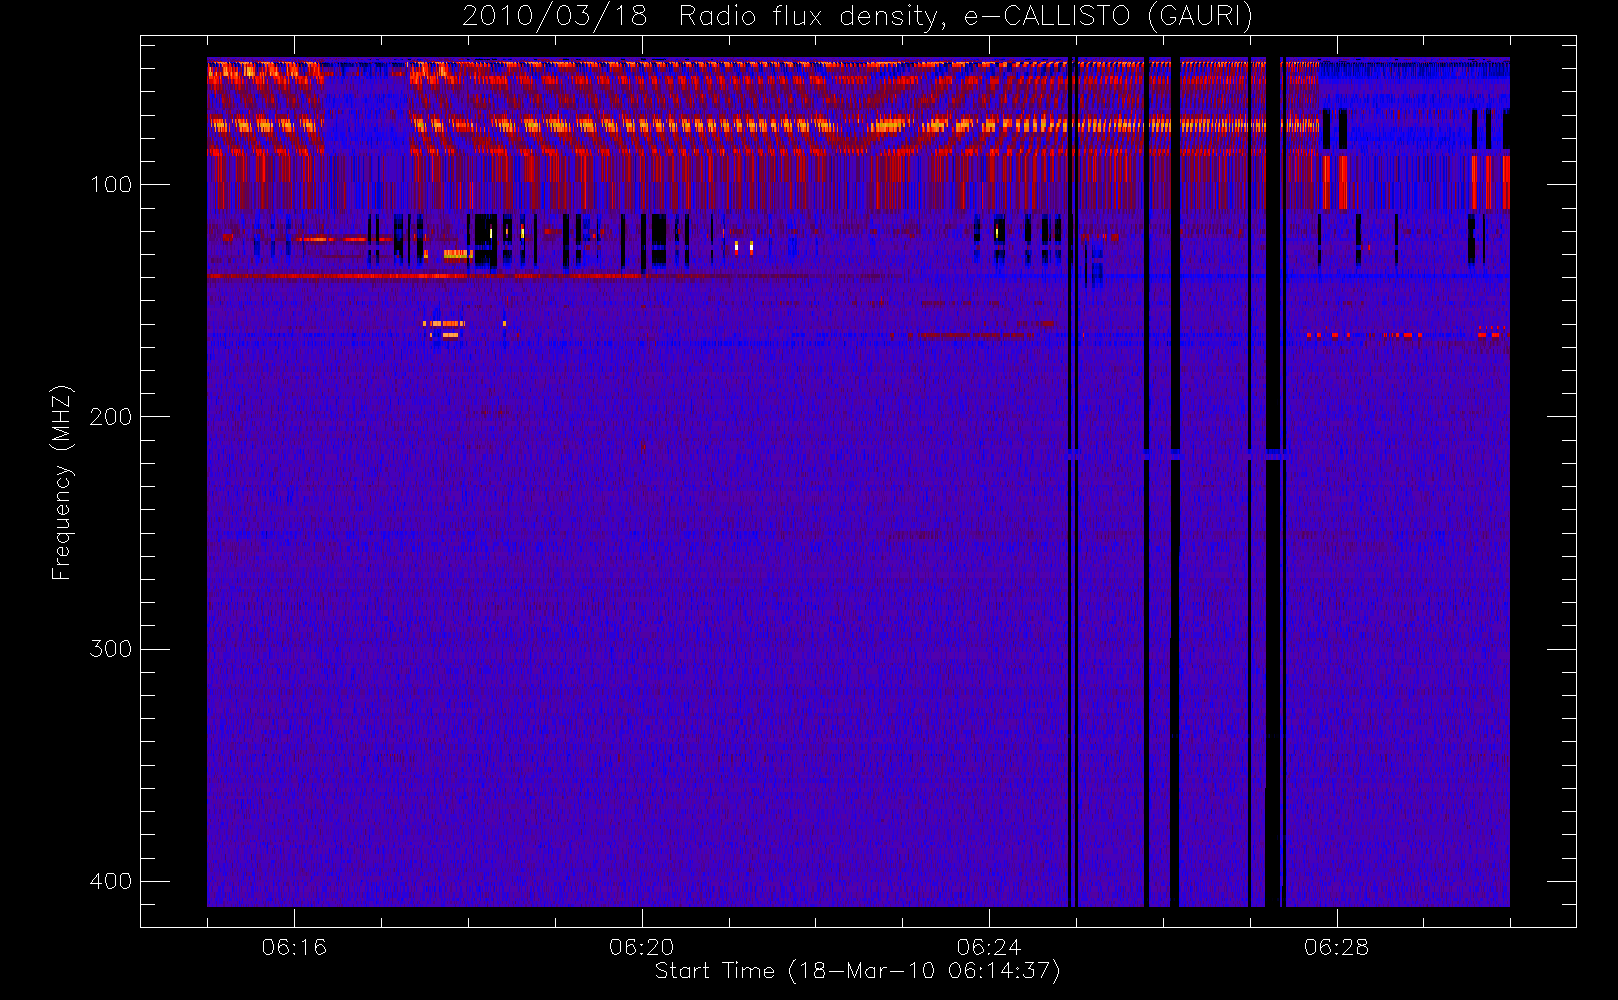Click the 06:20 time tick label
This screenshot has width=1618, height=1000.
tap(641, 947)
